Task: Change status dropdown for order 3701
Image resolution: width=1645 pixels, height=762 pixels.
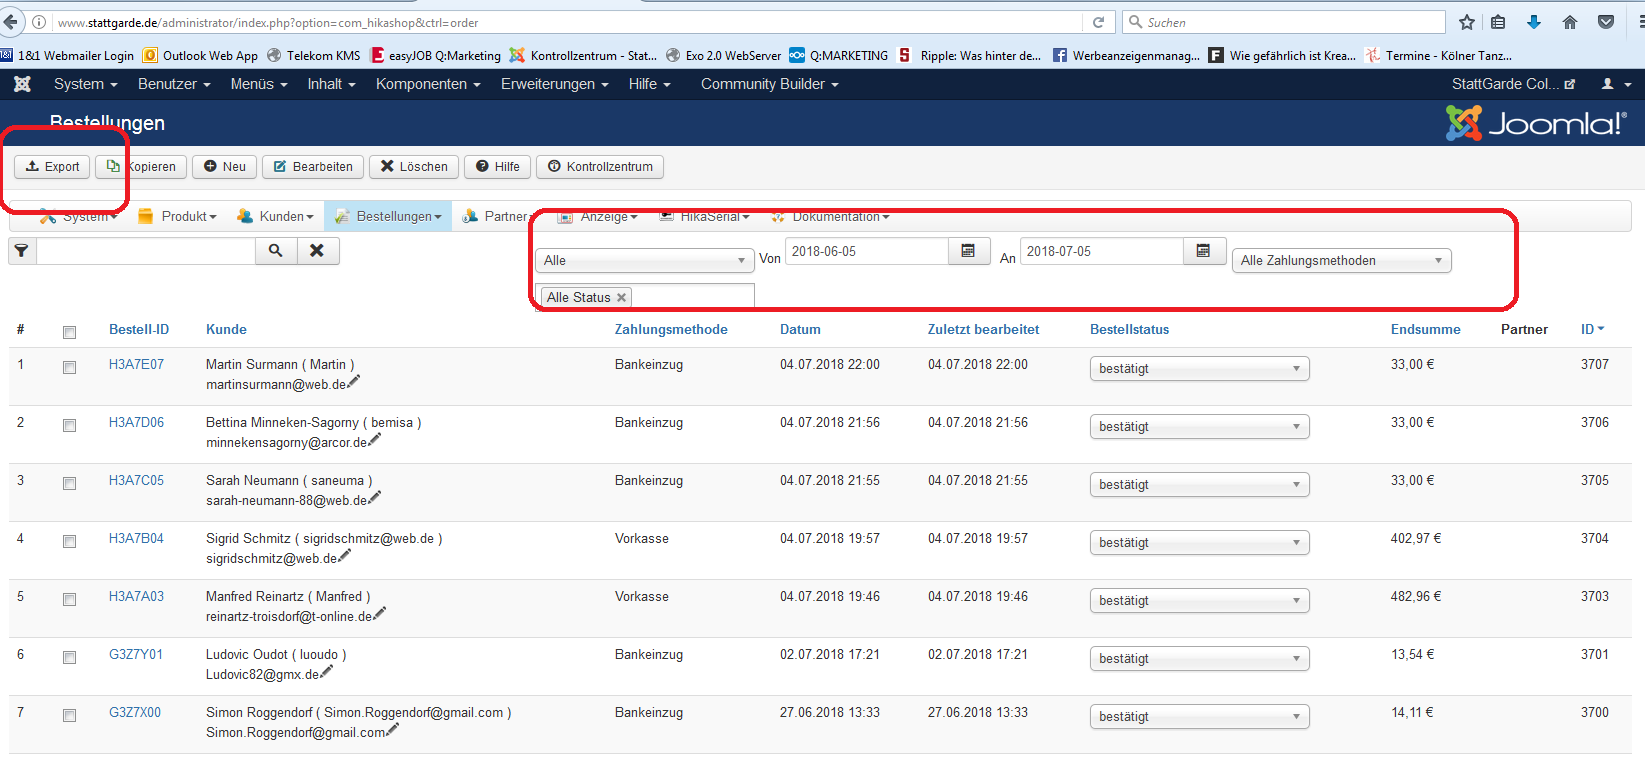Action: tap(1199, 659)
